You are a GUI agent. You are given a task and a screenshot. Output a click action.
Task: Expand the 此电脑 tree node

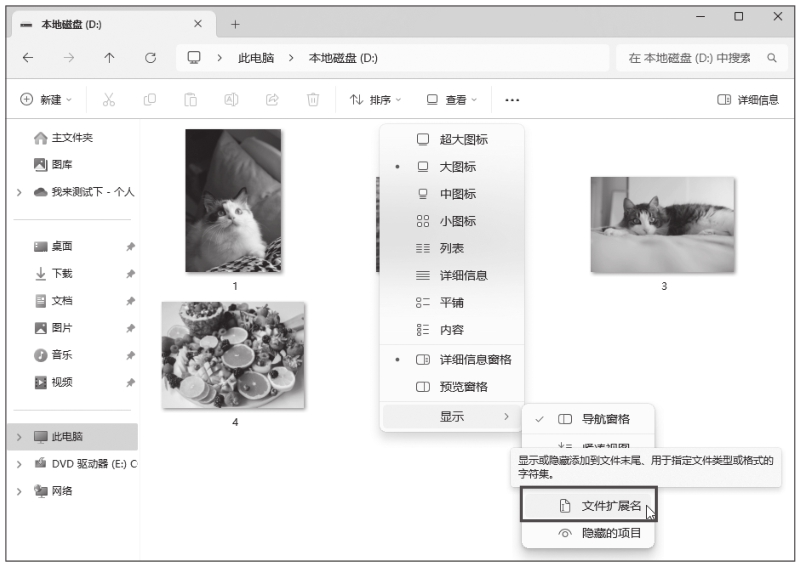19,437
